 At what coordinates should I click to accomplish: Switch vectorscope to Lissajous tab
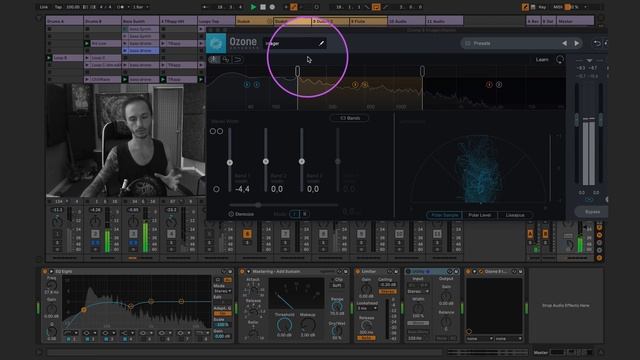(515, 215)
